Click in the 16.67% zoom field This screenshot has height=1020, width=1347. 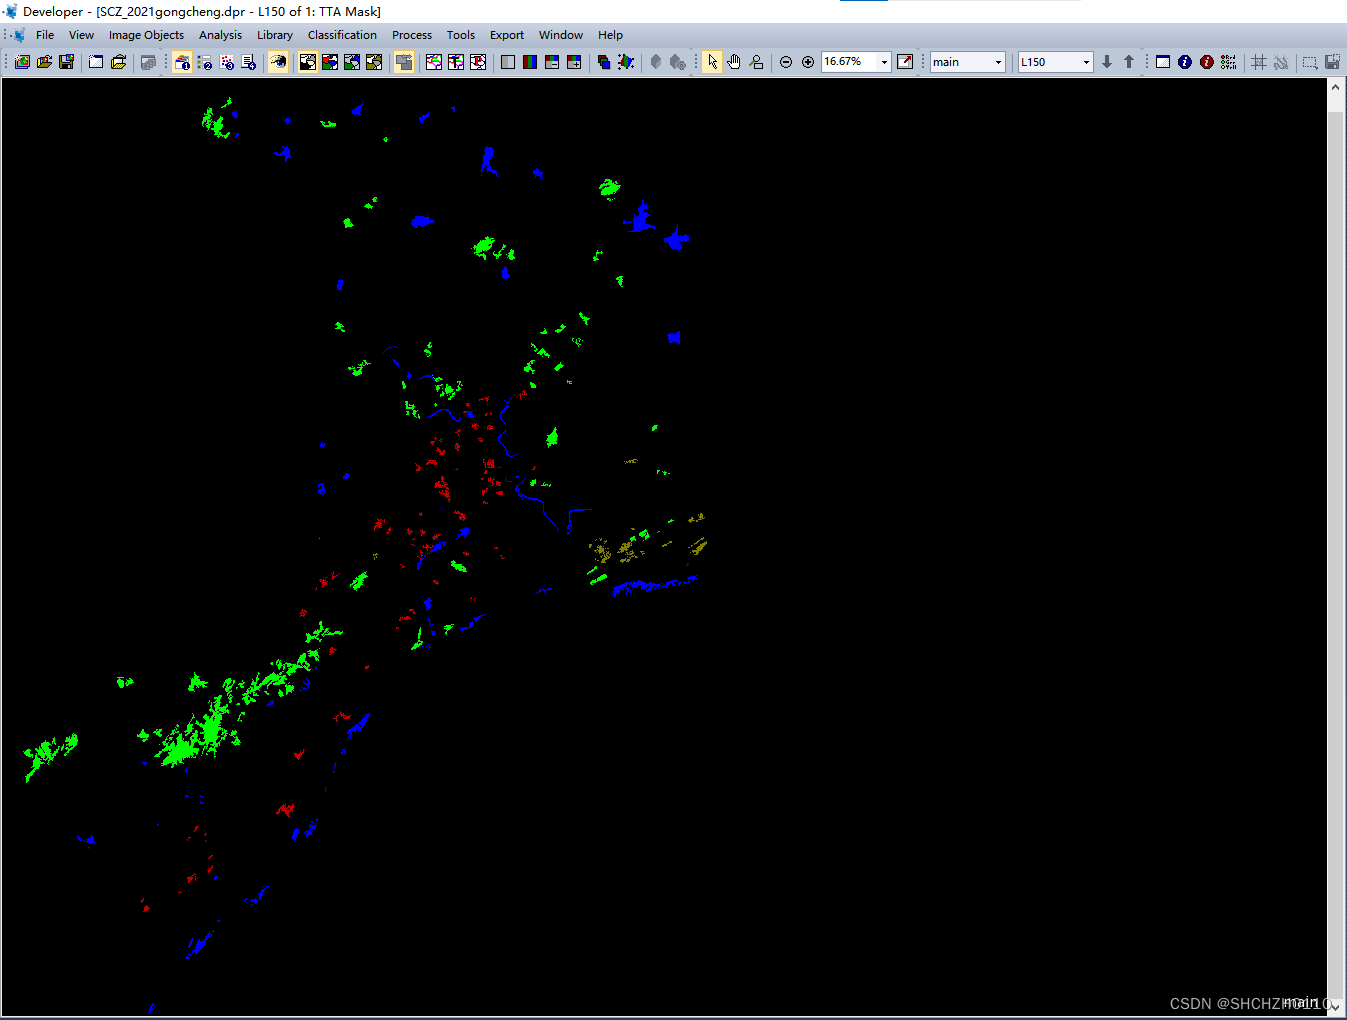click(849, 62)
